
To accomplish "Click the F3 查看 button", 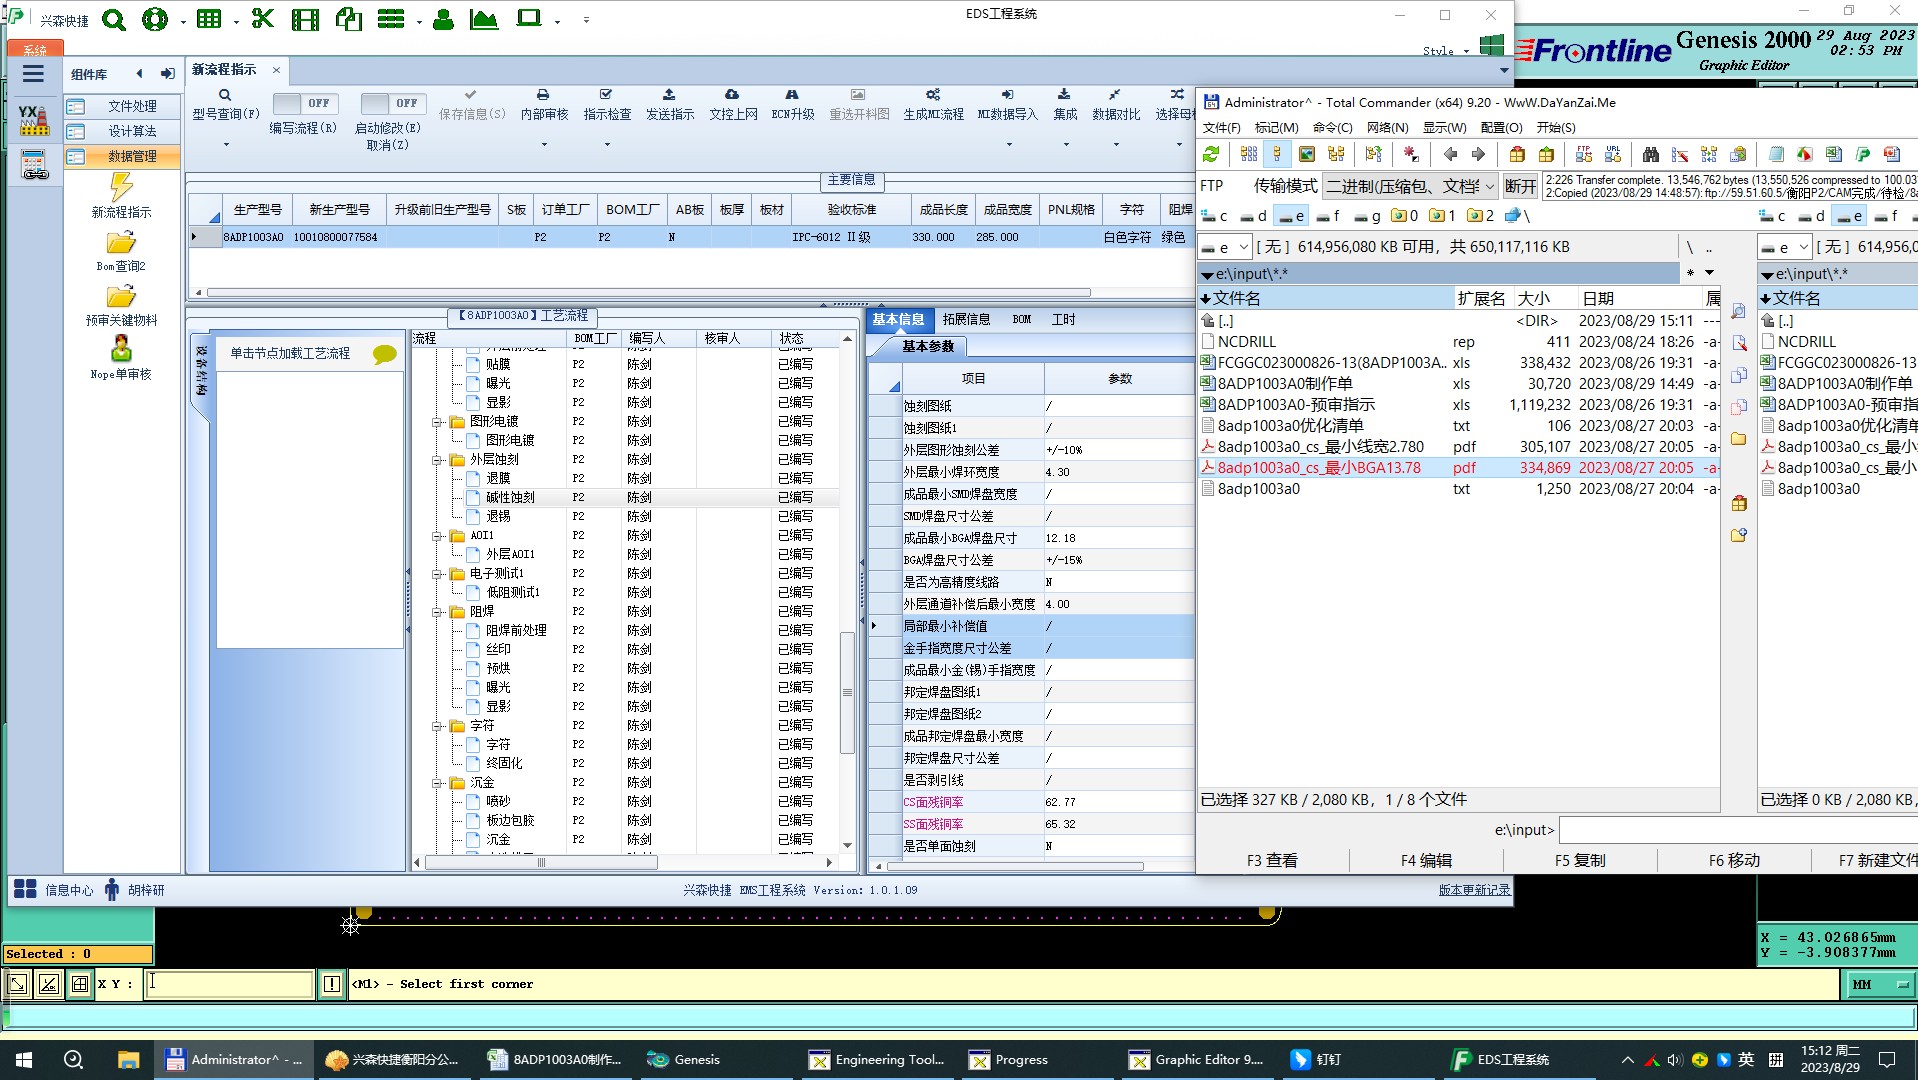I will tap(1272, 860).
